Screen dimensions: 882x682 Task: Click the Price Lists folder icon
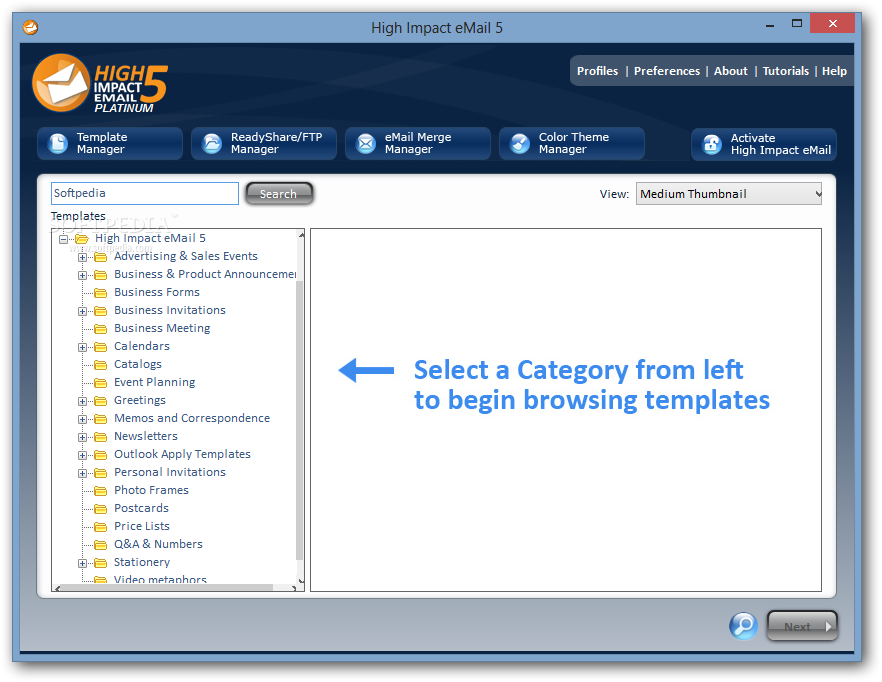(101, 527)
